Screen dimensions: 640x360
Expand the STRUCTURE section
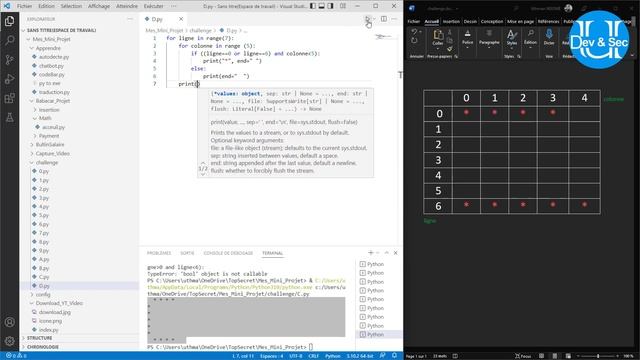tap(39, 338)
